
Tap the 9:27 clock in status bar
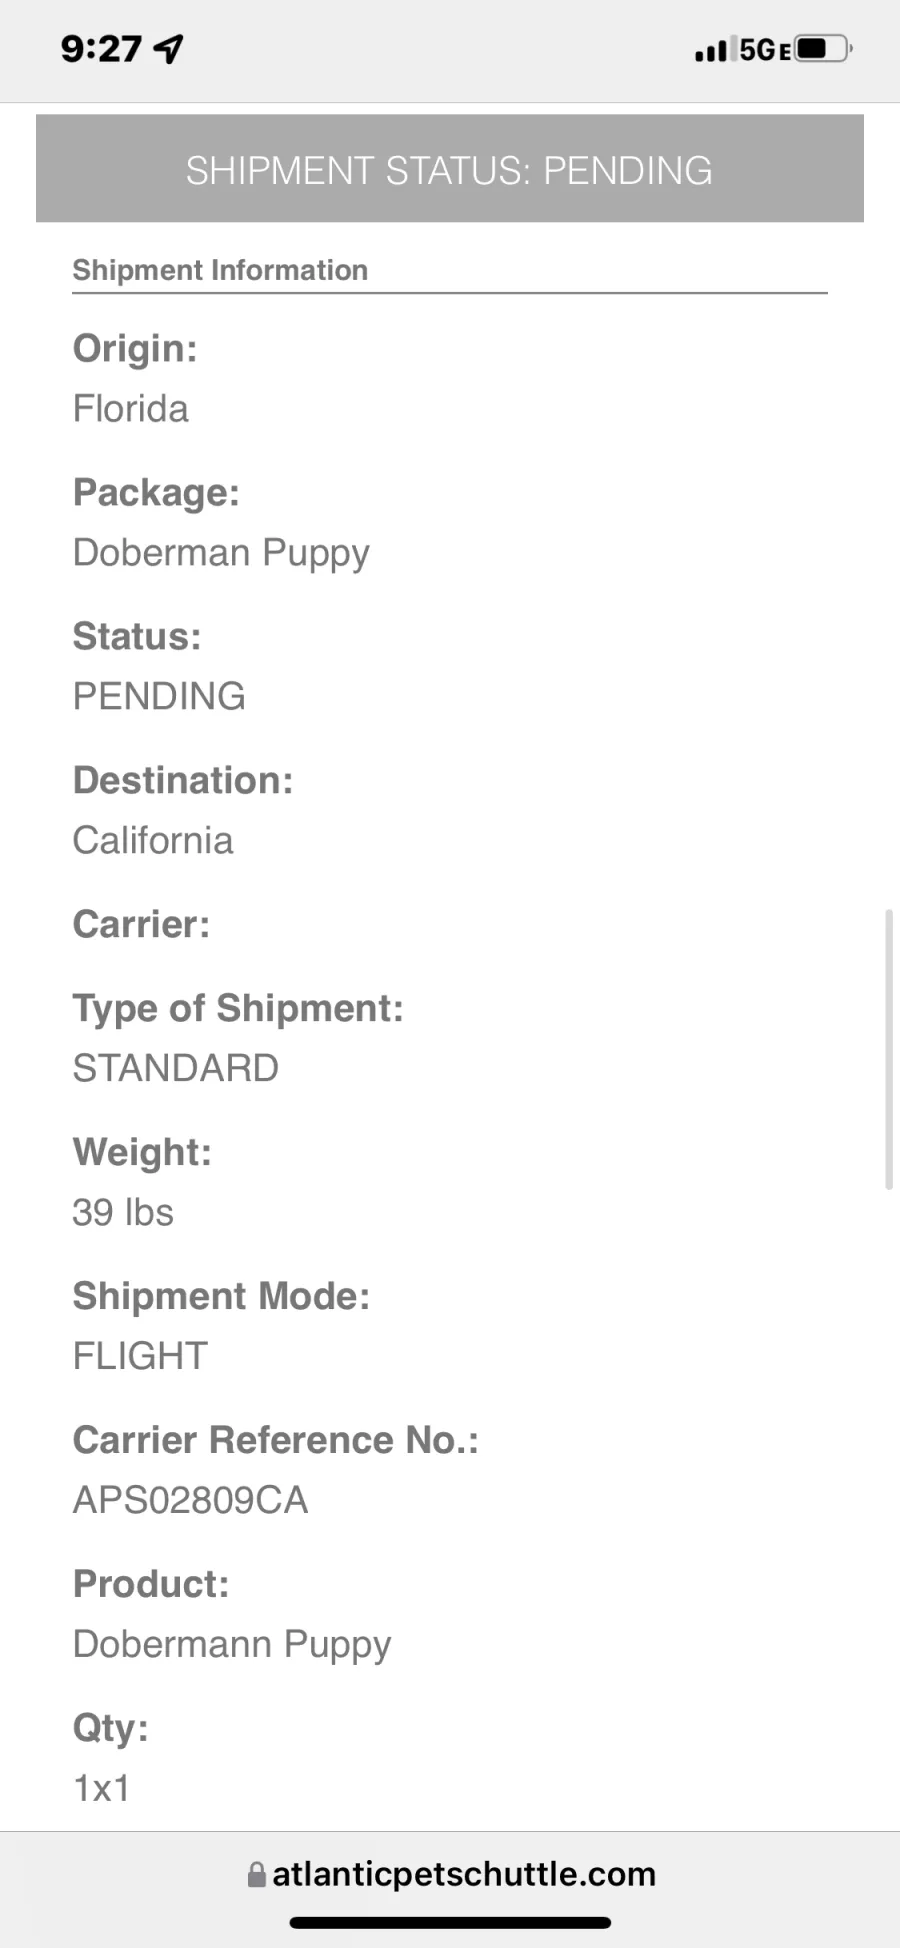point(101,48)
